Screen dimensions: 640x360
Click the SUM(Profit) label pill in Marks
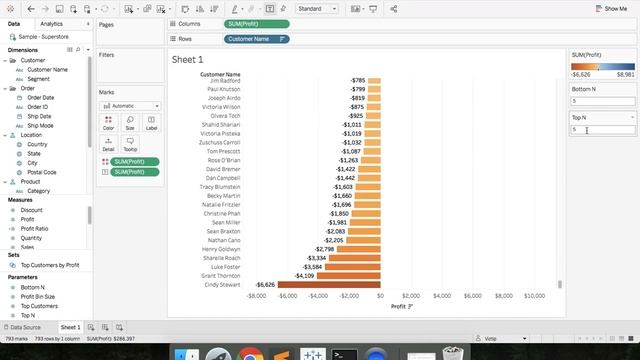[135, 172]
